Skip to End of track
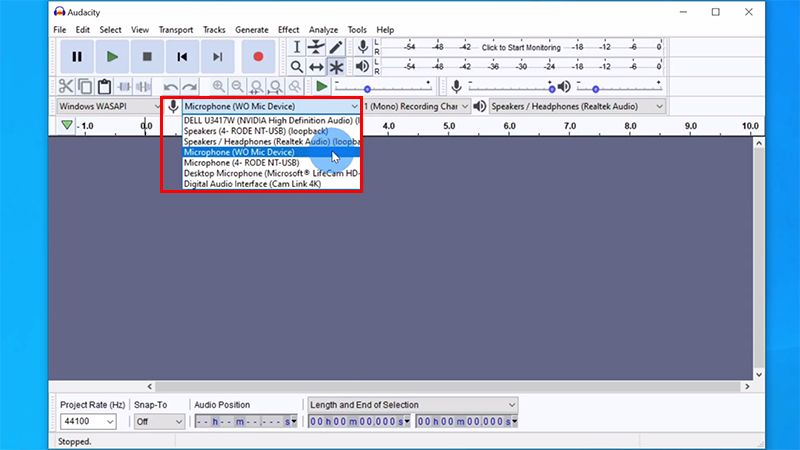 pos(217,57)
